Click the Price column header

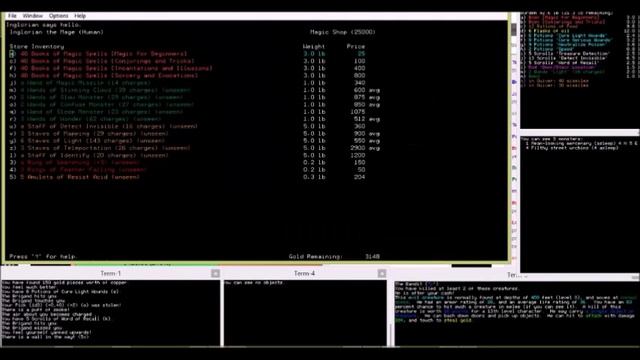[356, 47]
